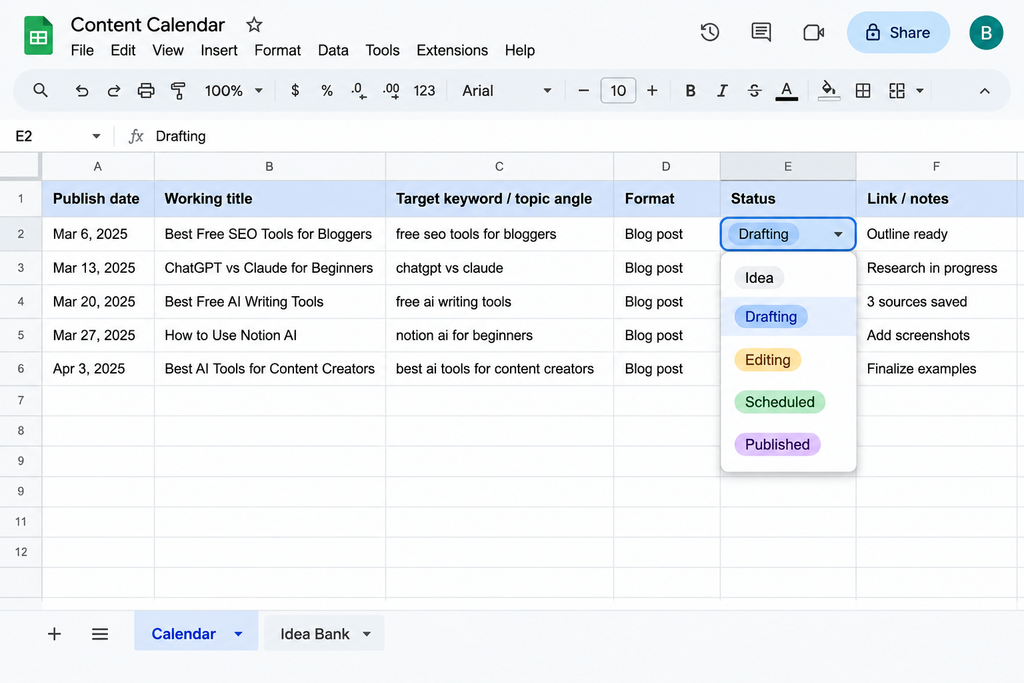Click the search magnifier in toolbar

(40, 91)
